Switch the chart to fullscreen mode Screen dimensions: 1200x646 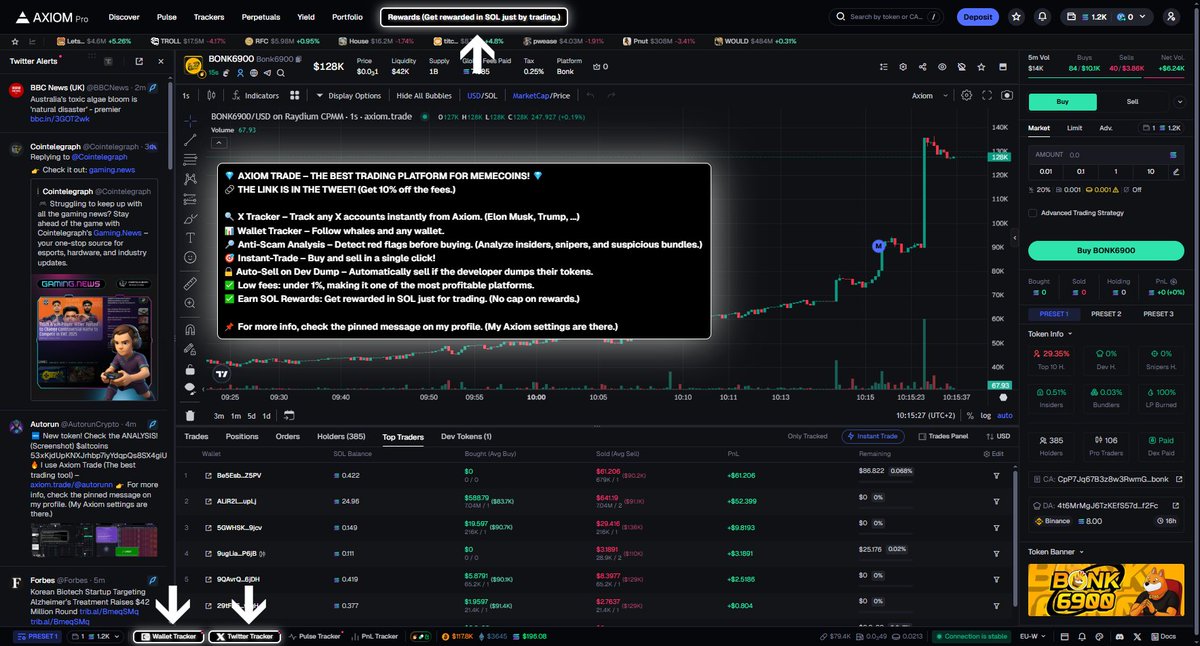click(987, 95)
